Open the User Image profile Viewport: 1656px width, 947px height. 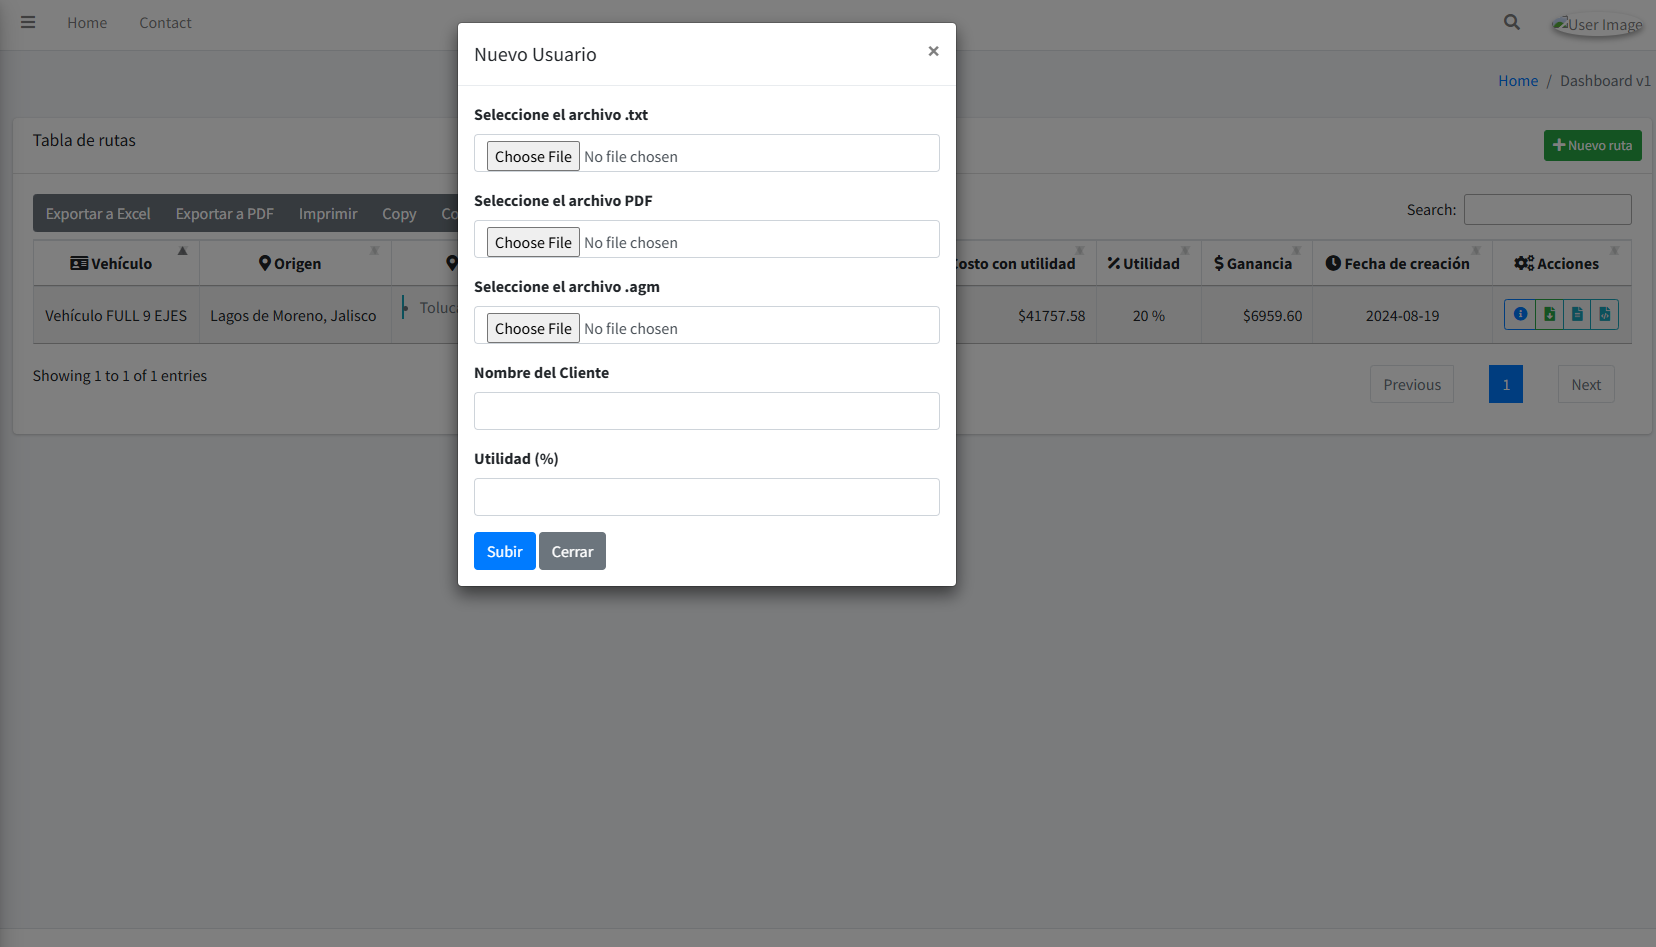pyautogui.click(x=1598, y=24)
